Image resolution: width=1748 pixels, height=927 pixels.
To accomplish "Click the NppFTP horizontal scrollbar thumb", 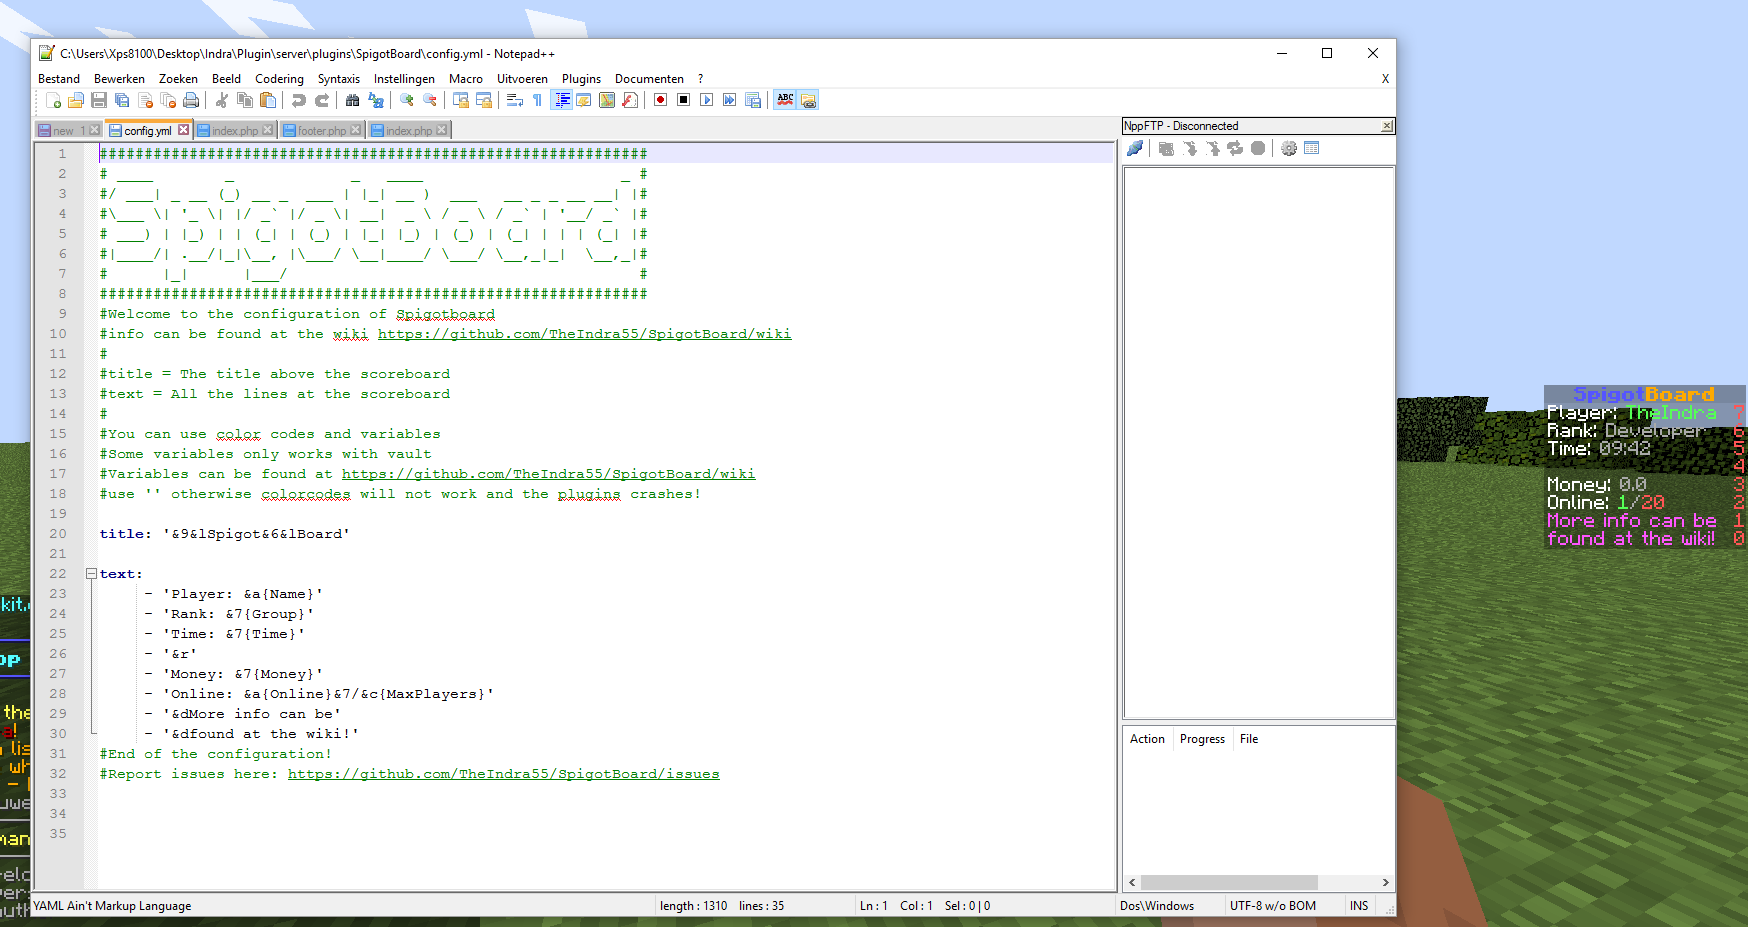I will [1229, 882].
